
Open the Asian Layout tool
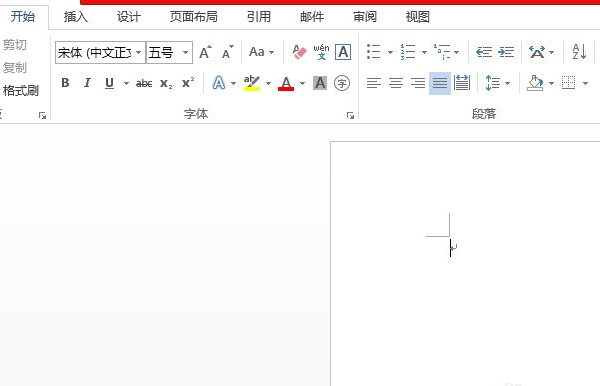coord(537,52)
